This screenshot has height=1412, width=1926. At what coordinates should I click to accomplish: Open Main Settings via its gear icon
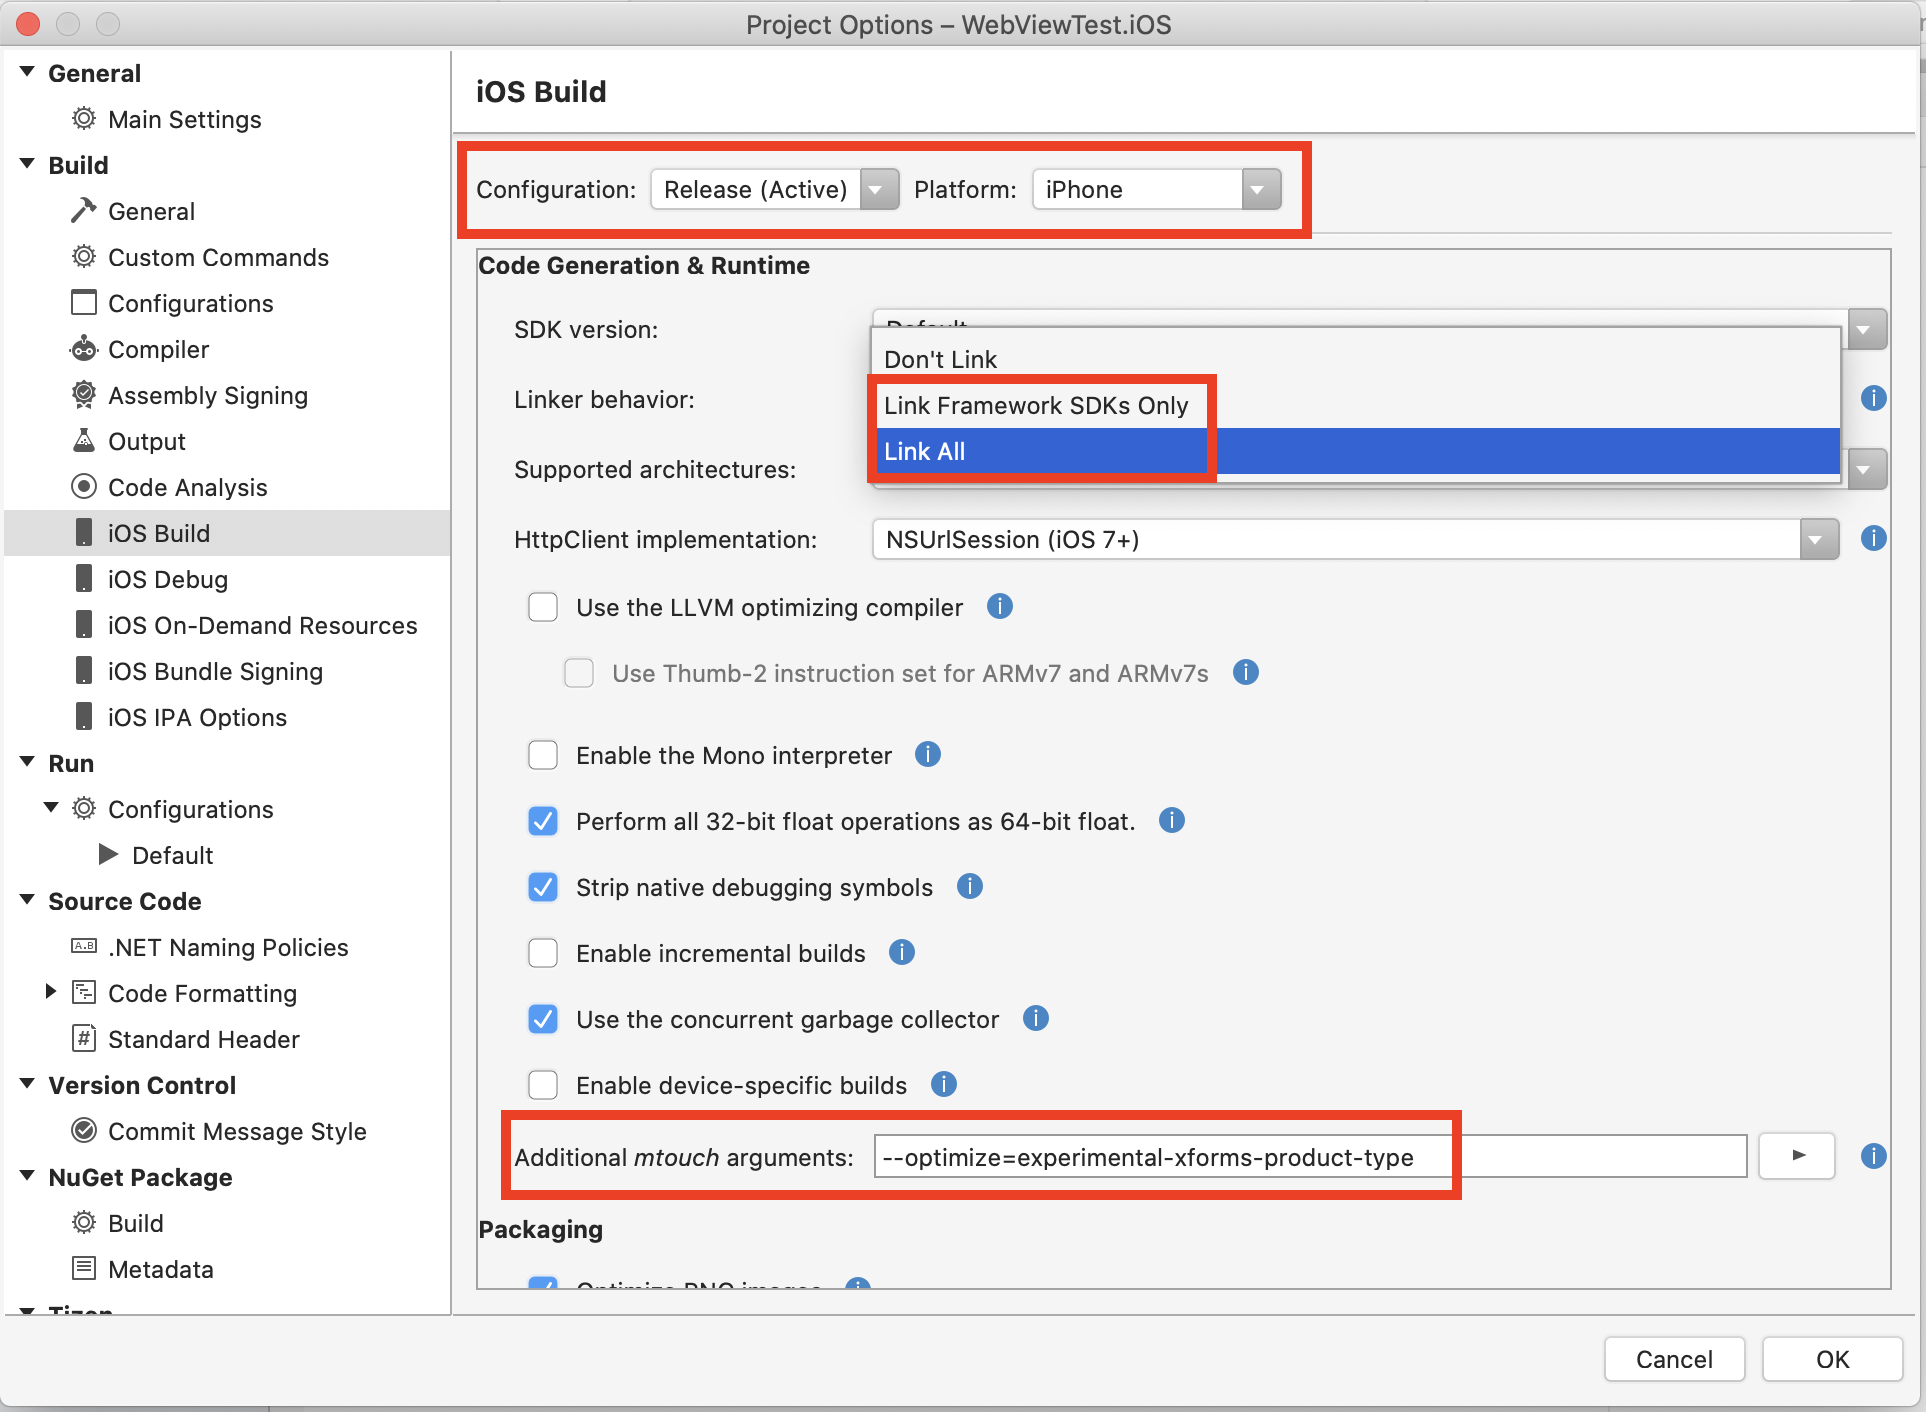(x=83, y=119)
